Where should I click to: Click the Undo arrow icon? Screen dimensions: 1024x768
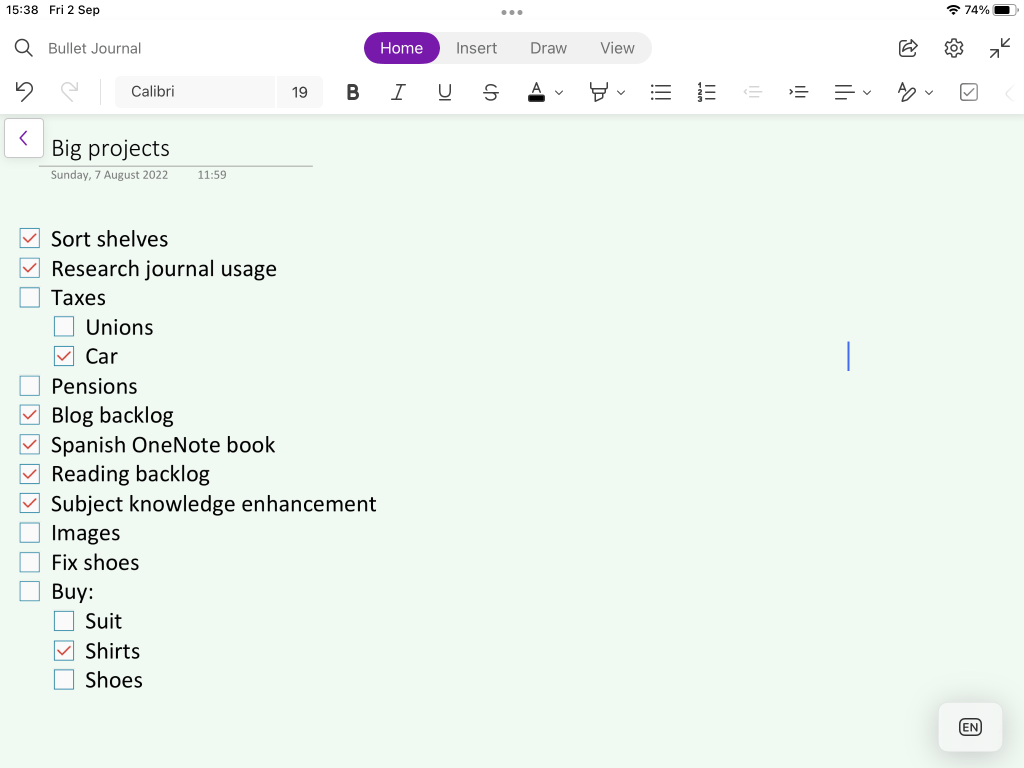tap(24, 92)
